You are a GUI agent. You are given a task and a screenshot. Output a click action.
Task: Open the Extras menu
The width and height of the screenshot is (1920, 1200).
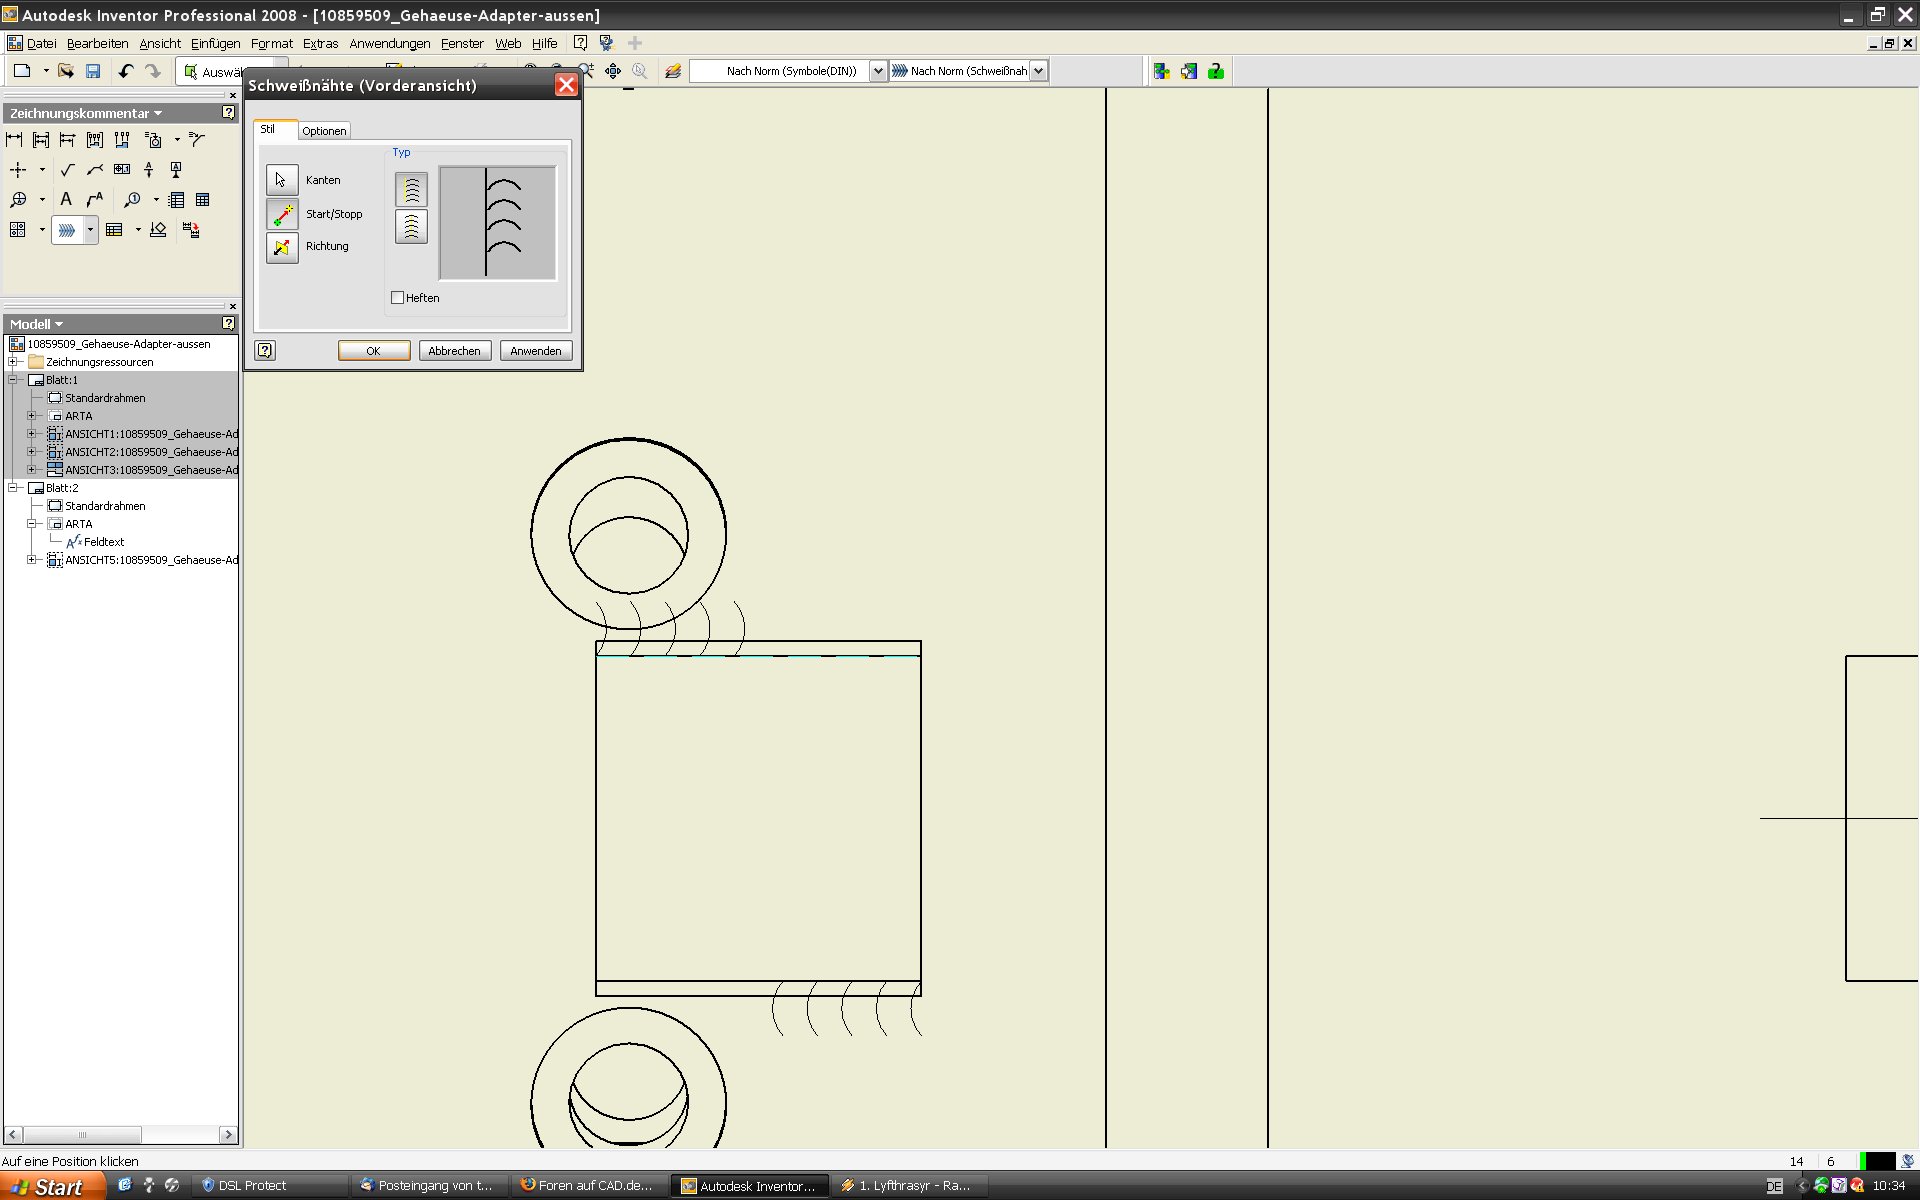click(x=320, y=43)
